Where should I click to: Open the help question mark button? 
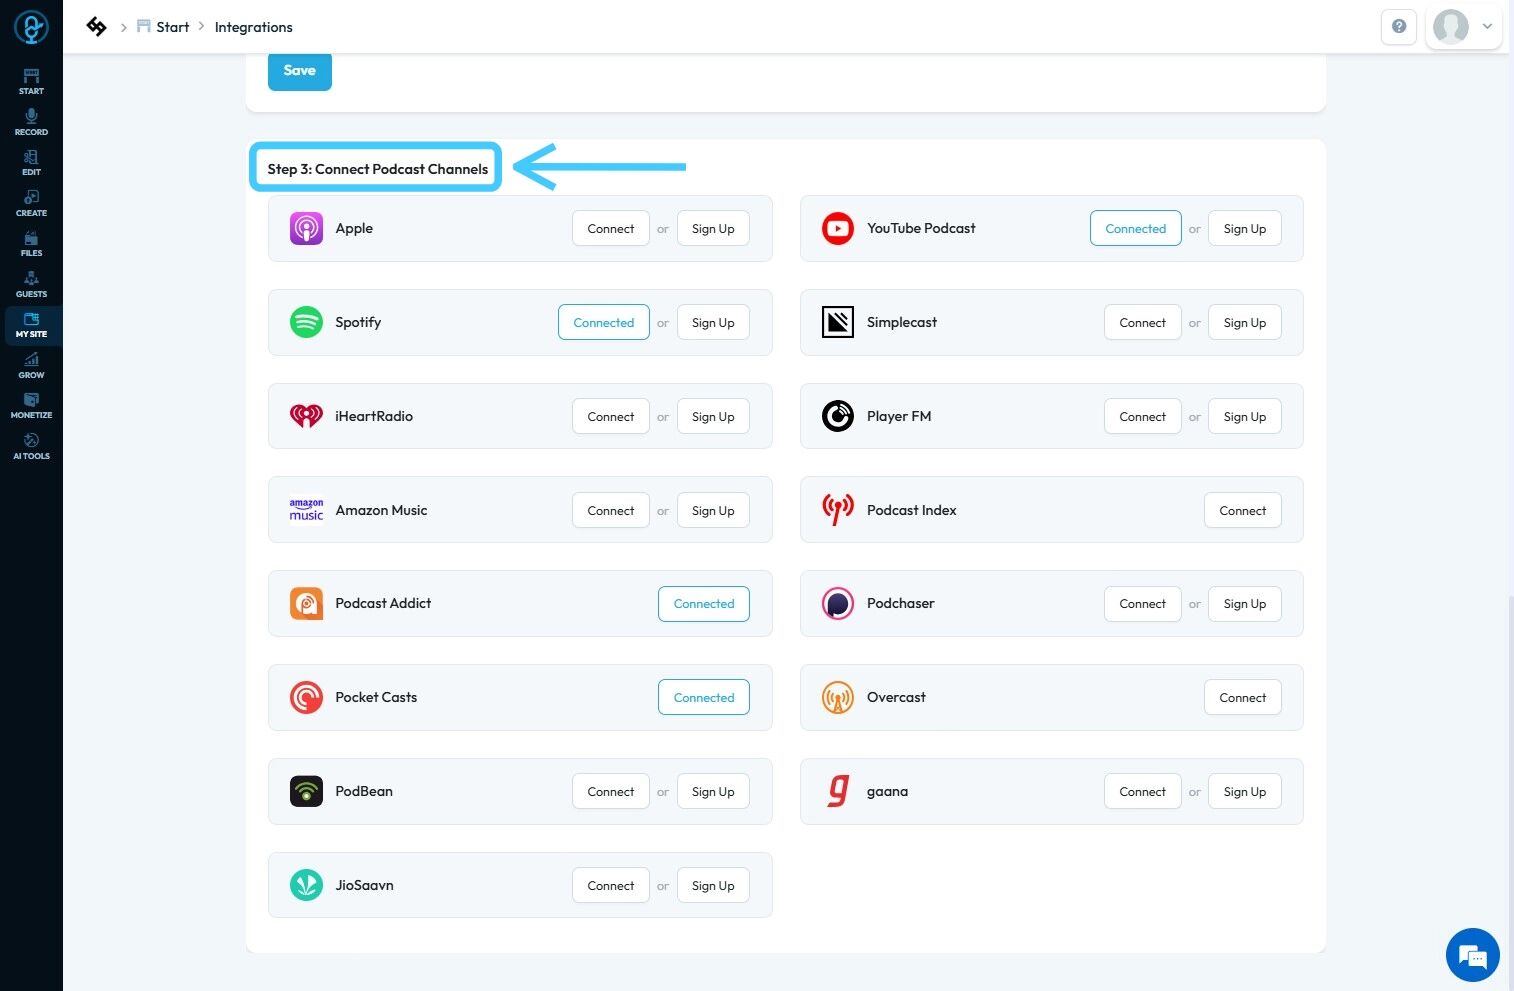click(1399, 27)
